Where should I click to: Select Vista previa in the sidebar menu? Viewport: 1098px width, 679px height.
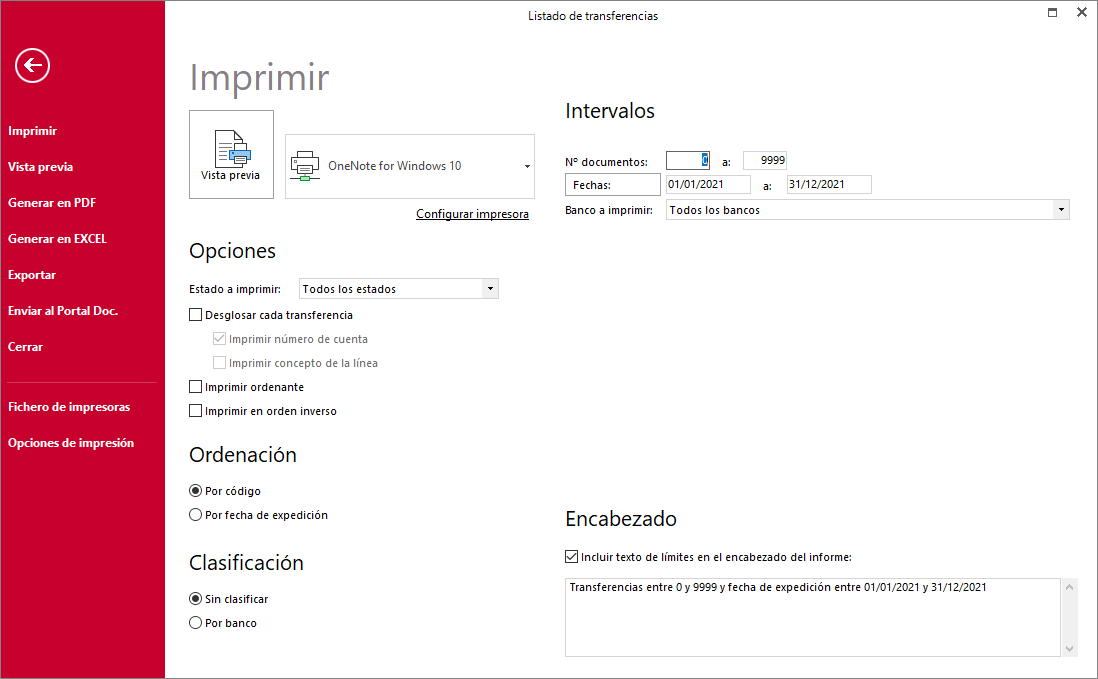[x=41, y=167]
